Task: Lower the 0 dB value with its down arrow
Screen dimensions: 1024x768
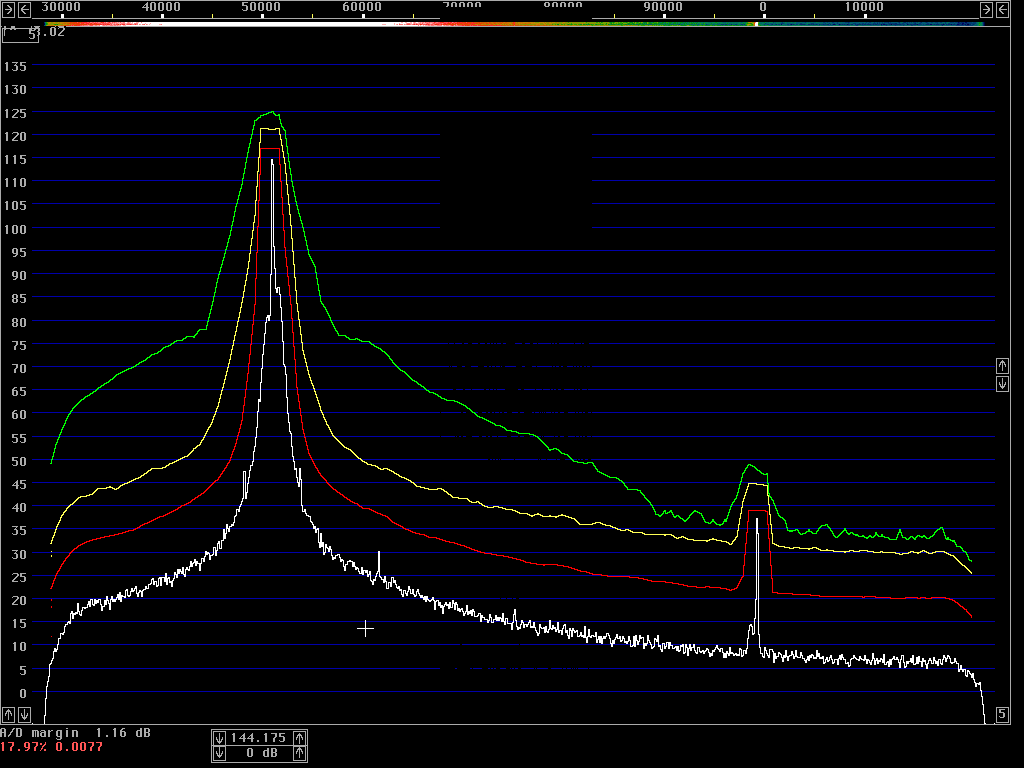Action: tap(219, 754)
